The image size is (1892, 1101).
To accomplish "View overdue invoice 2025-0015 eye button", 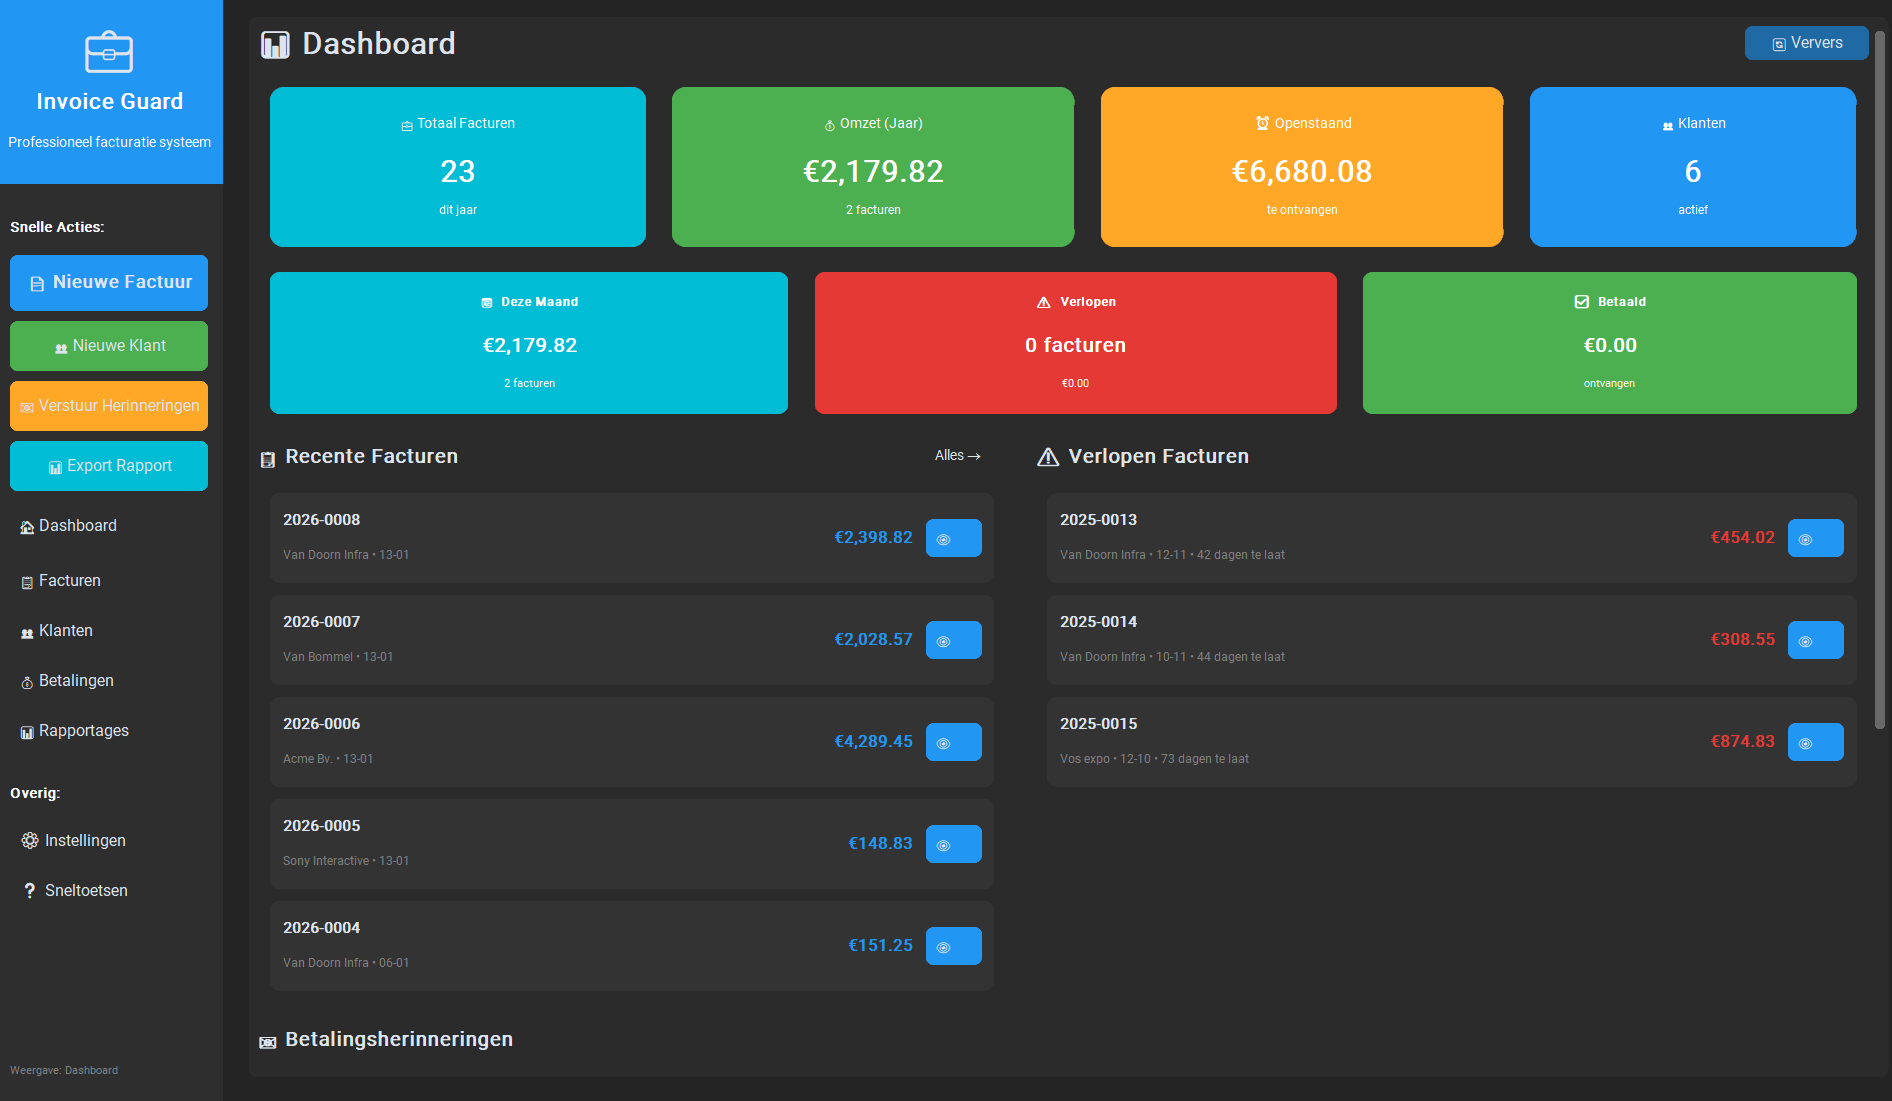I will pyautogui.click(x=1815, y=742).
